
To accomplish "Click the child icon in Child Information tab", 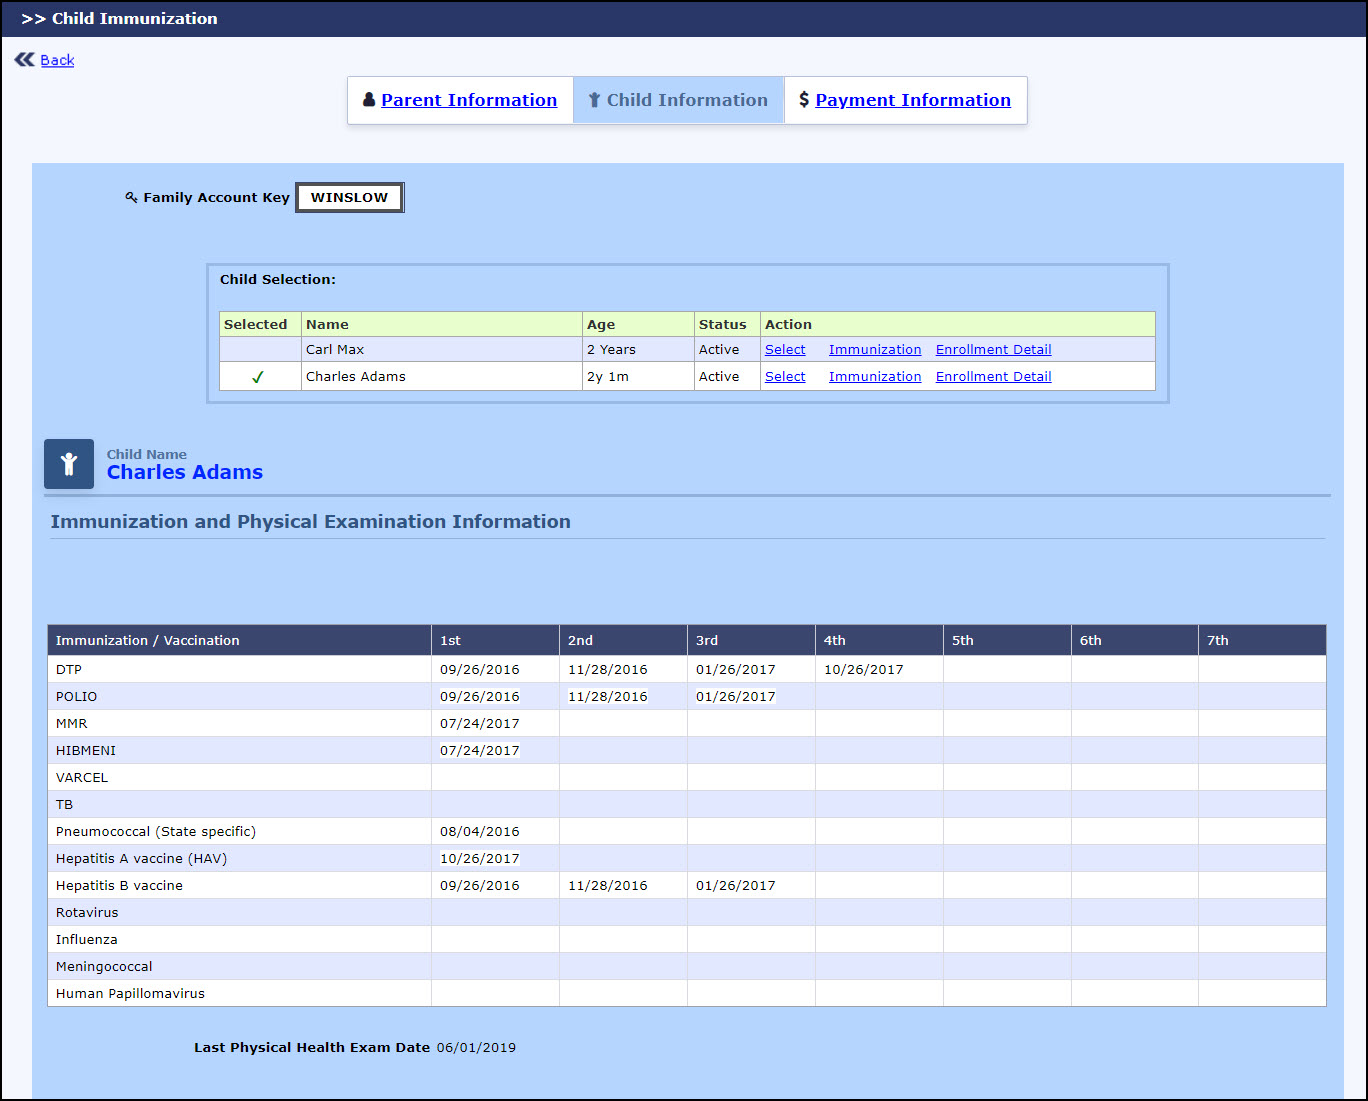I will (594, 100).
